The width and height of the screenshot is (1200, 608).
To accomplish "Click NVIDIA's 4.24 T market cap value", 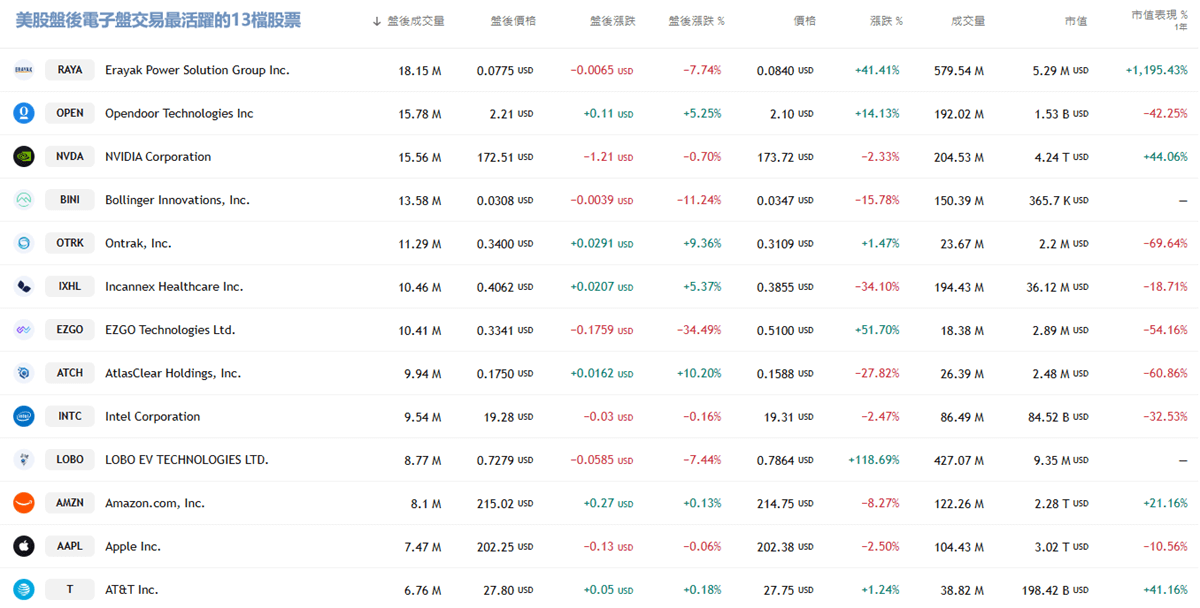I will 1061,157.
